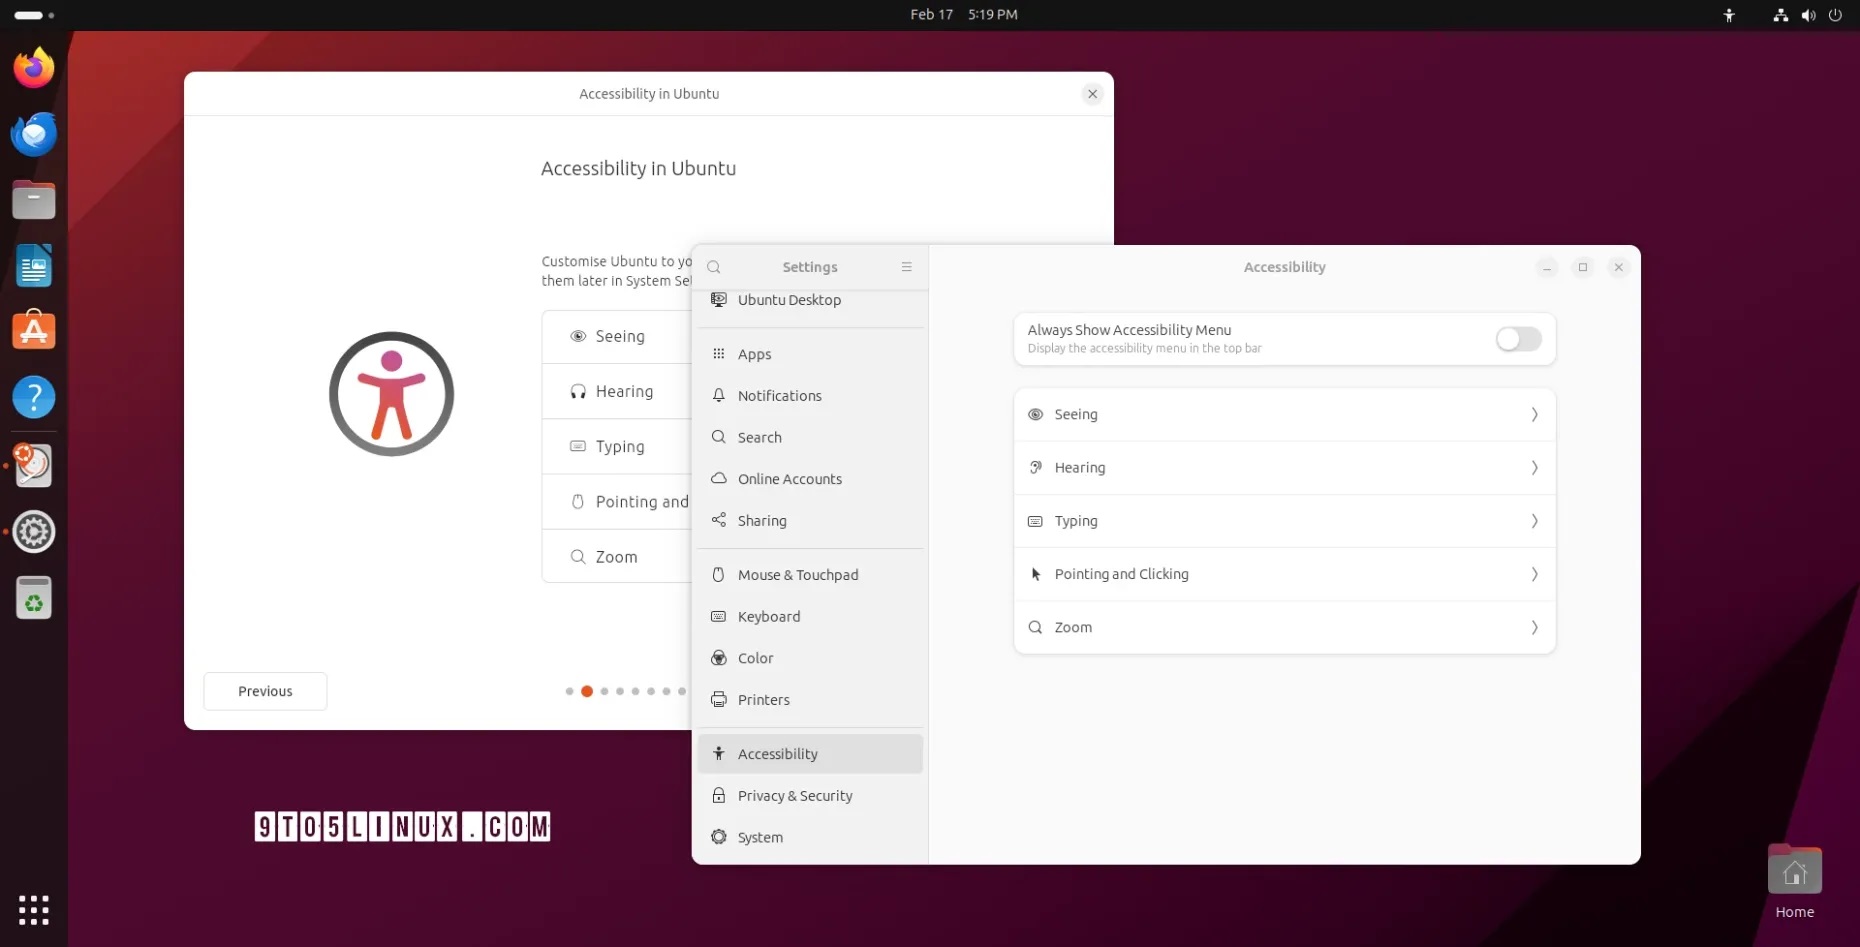The height and width of the screenshot is (947, 1860).
Task: Open the Files manager dock icon
Action: (x=34, y=200)
